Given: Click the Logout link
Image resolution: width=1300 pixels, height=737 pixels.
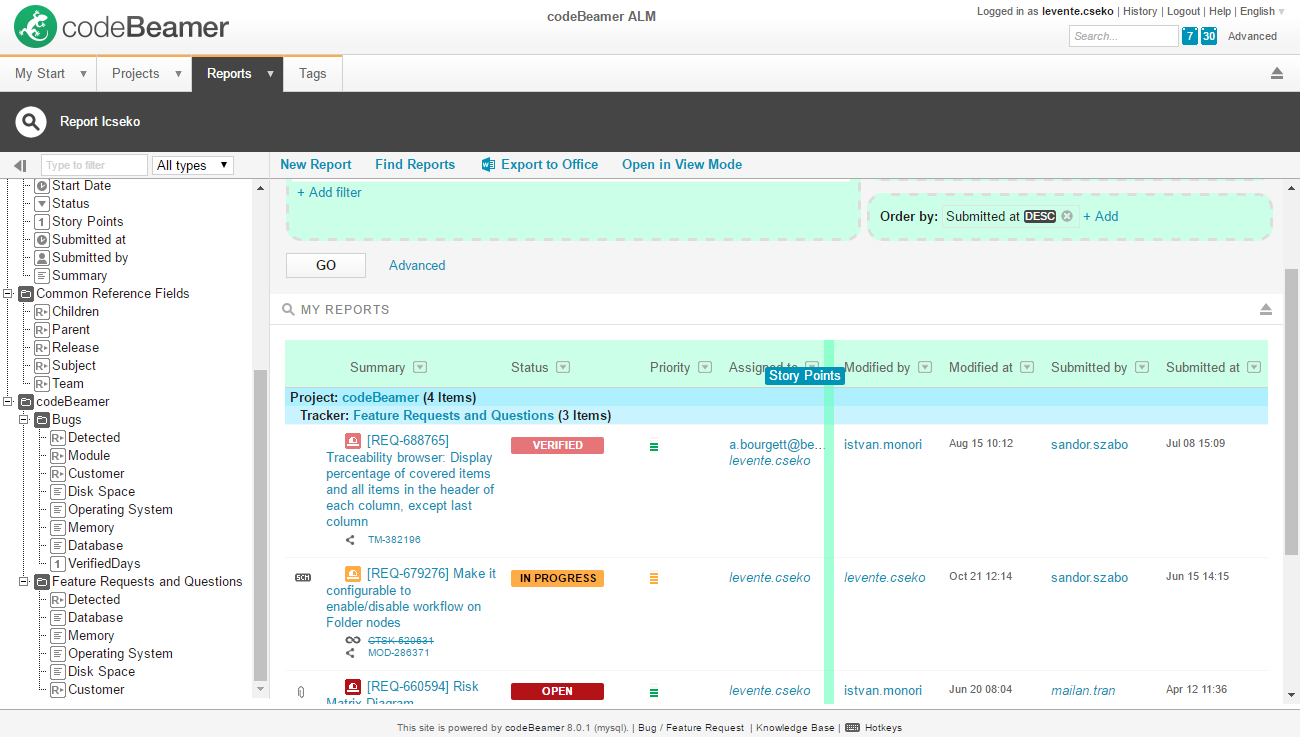Looking at the screenshot, I should point(1183,12).
